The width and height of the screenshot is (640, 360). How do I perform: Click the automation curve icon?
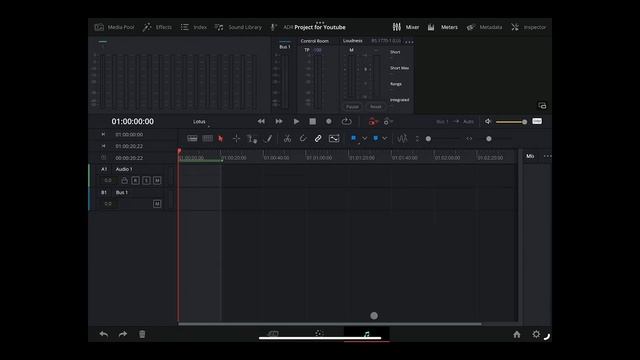(x=334, y=139)
